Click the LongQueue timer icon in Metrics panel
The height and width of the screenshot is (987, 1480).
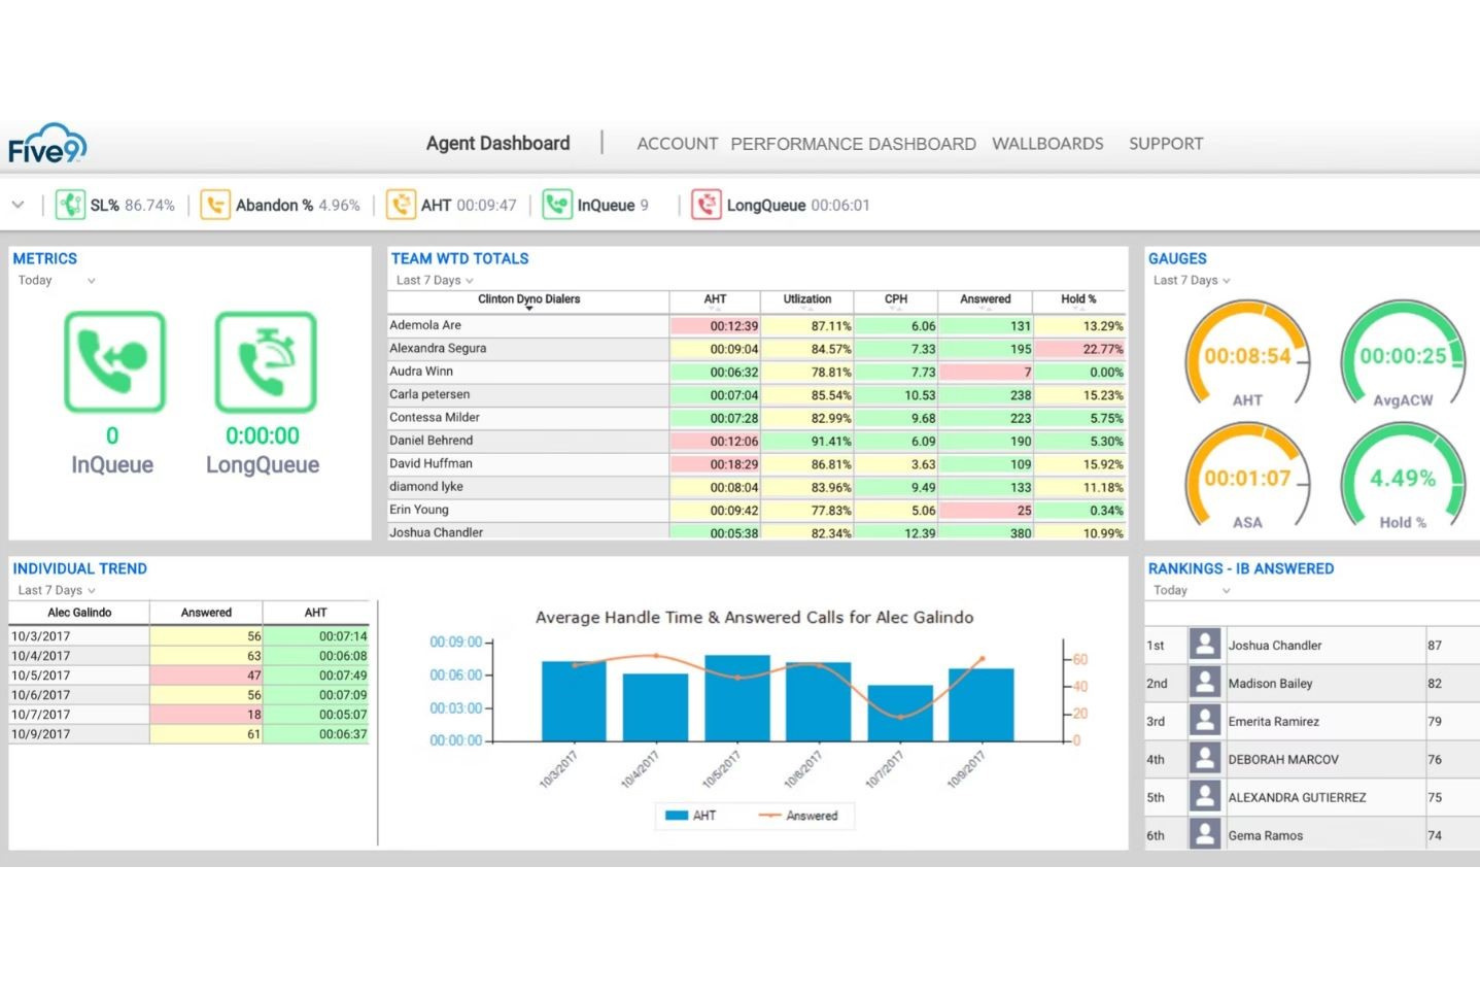coord(263,362)
